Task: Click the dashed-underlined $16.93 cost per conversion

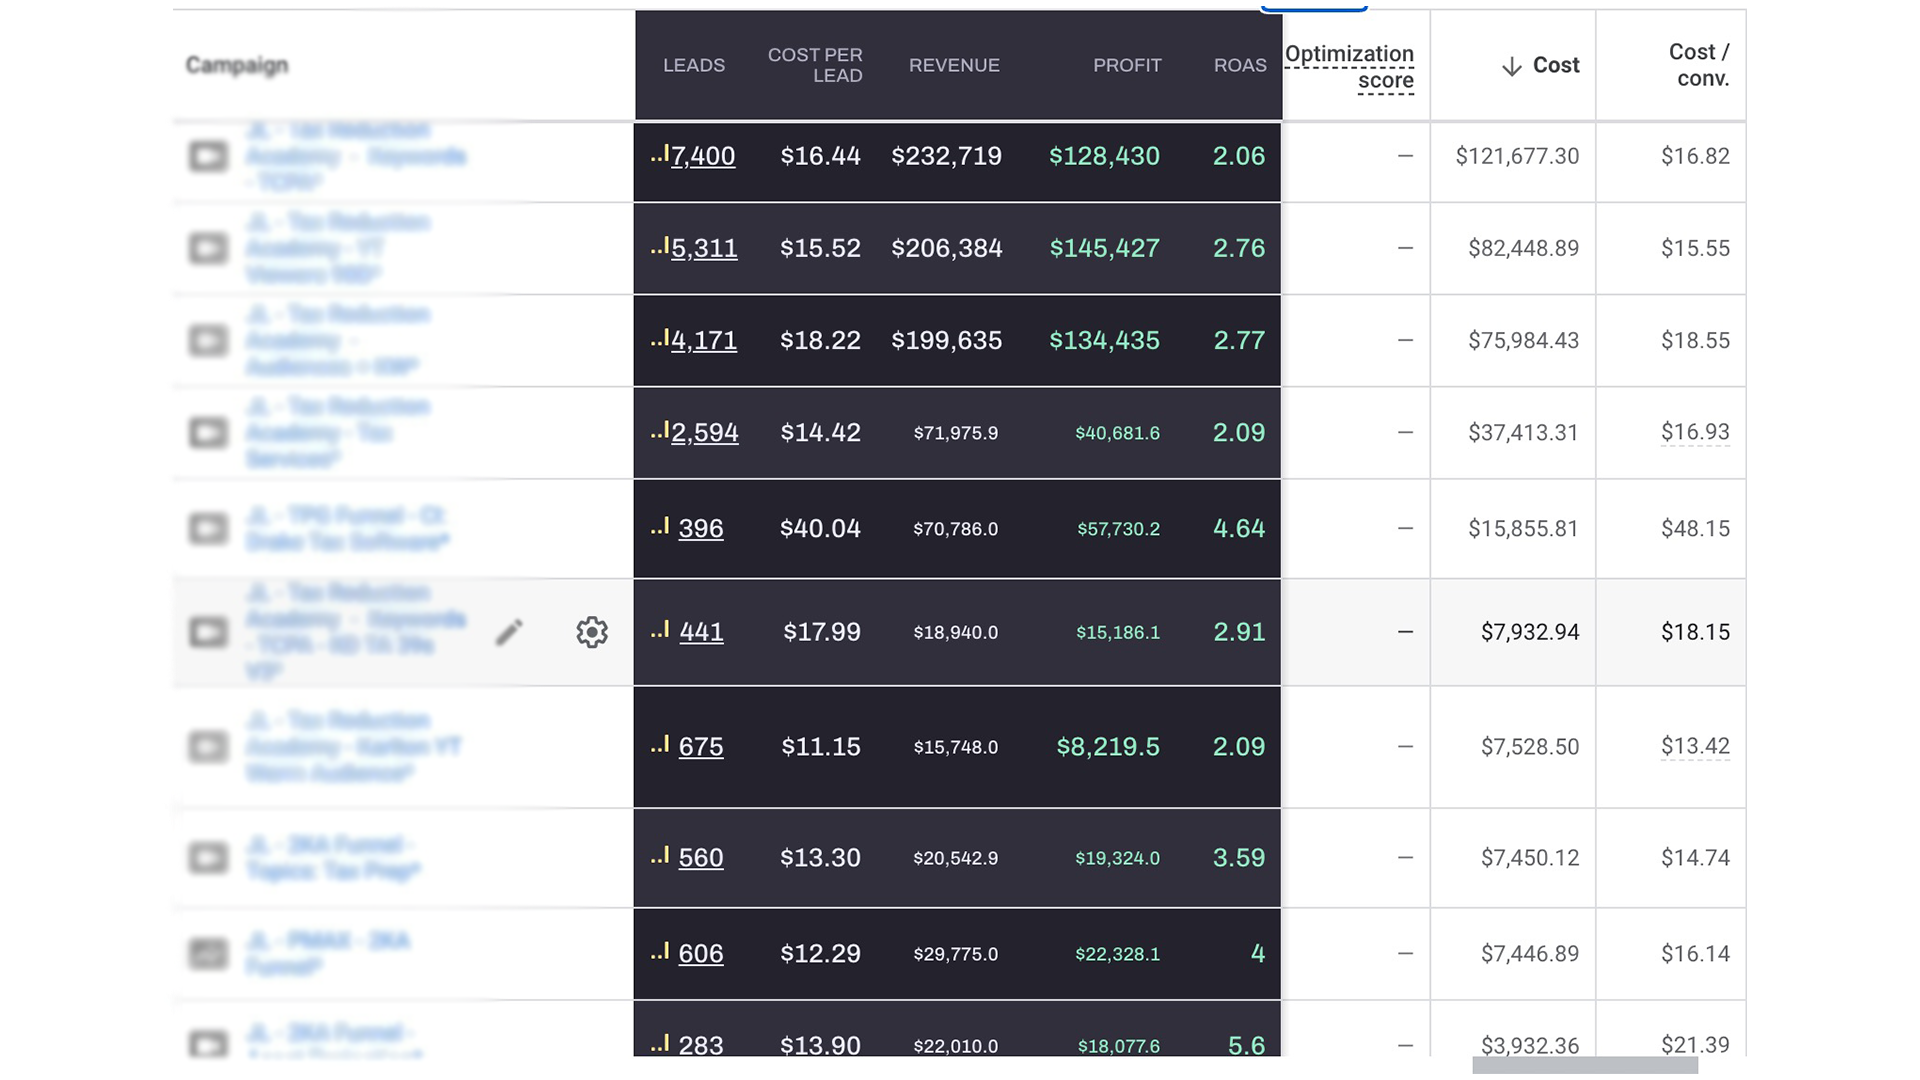Action: pos(1695,432)
